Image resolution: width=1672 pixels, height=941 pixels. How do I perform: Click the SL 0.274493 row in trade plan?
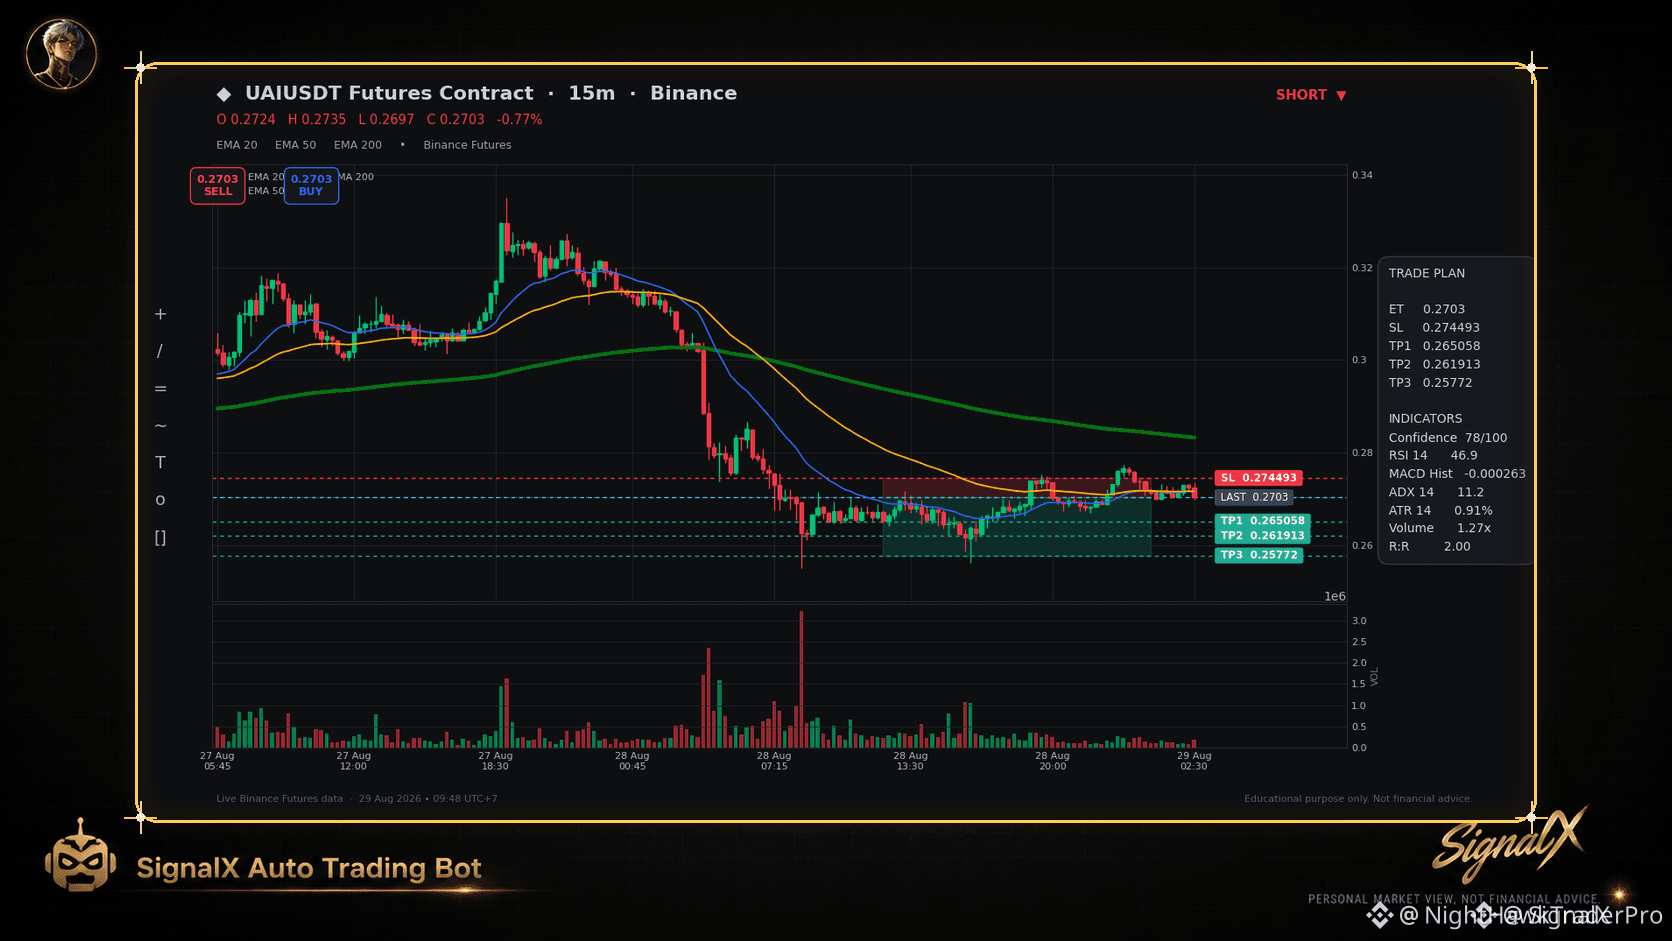point(1434,328)
